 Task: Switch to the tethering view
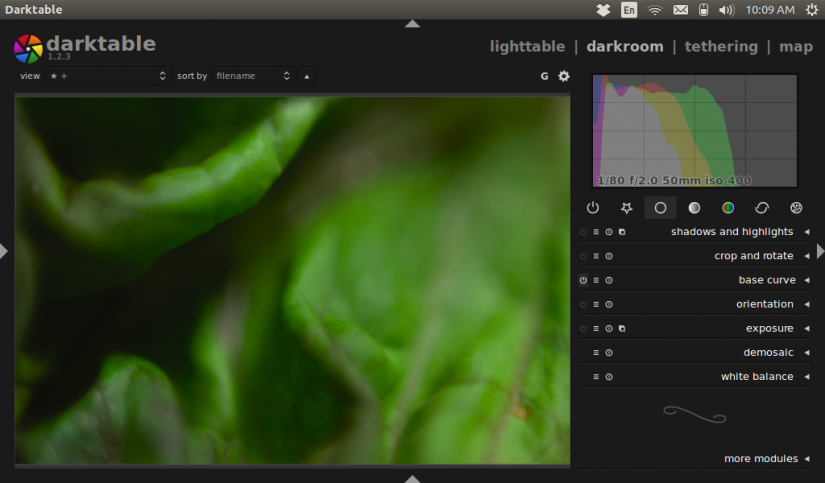(x=720, y=46)
